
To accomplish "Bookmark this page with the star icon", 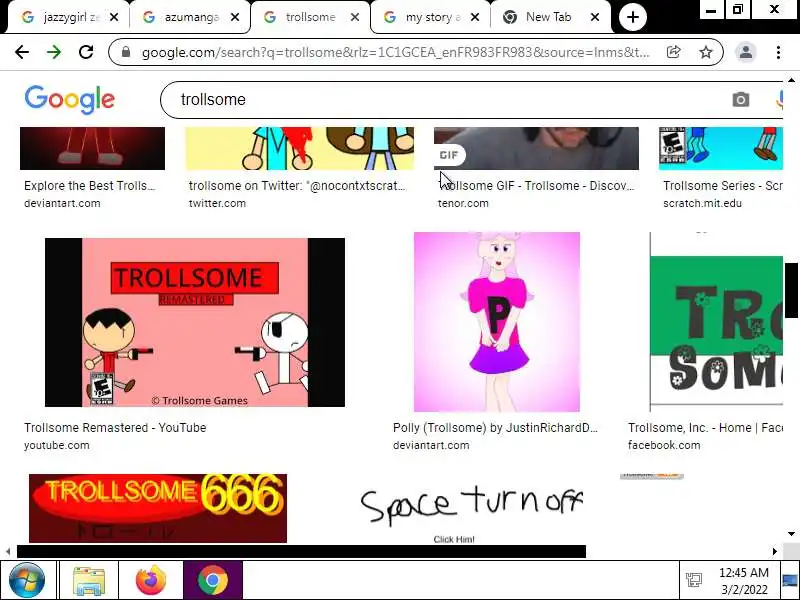I will tap(706, 52).
